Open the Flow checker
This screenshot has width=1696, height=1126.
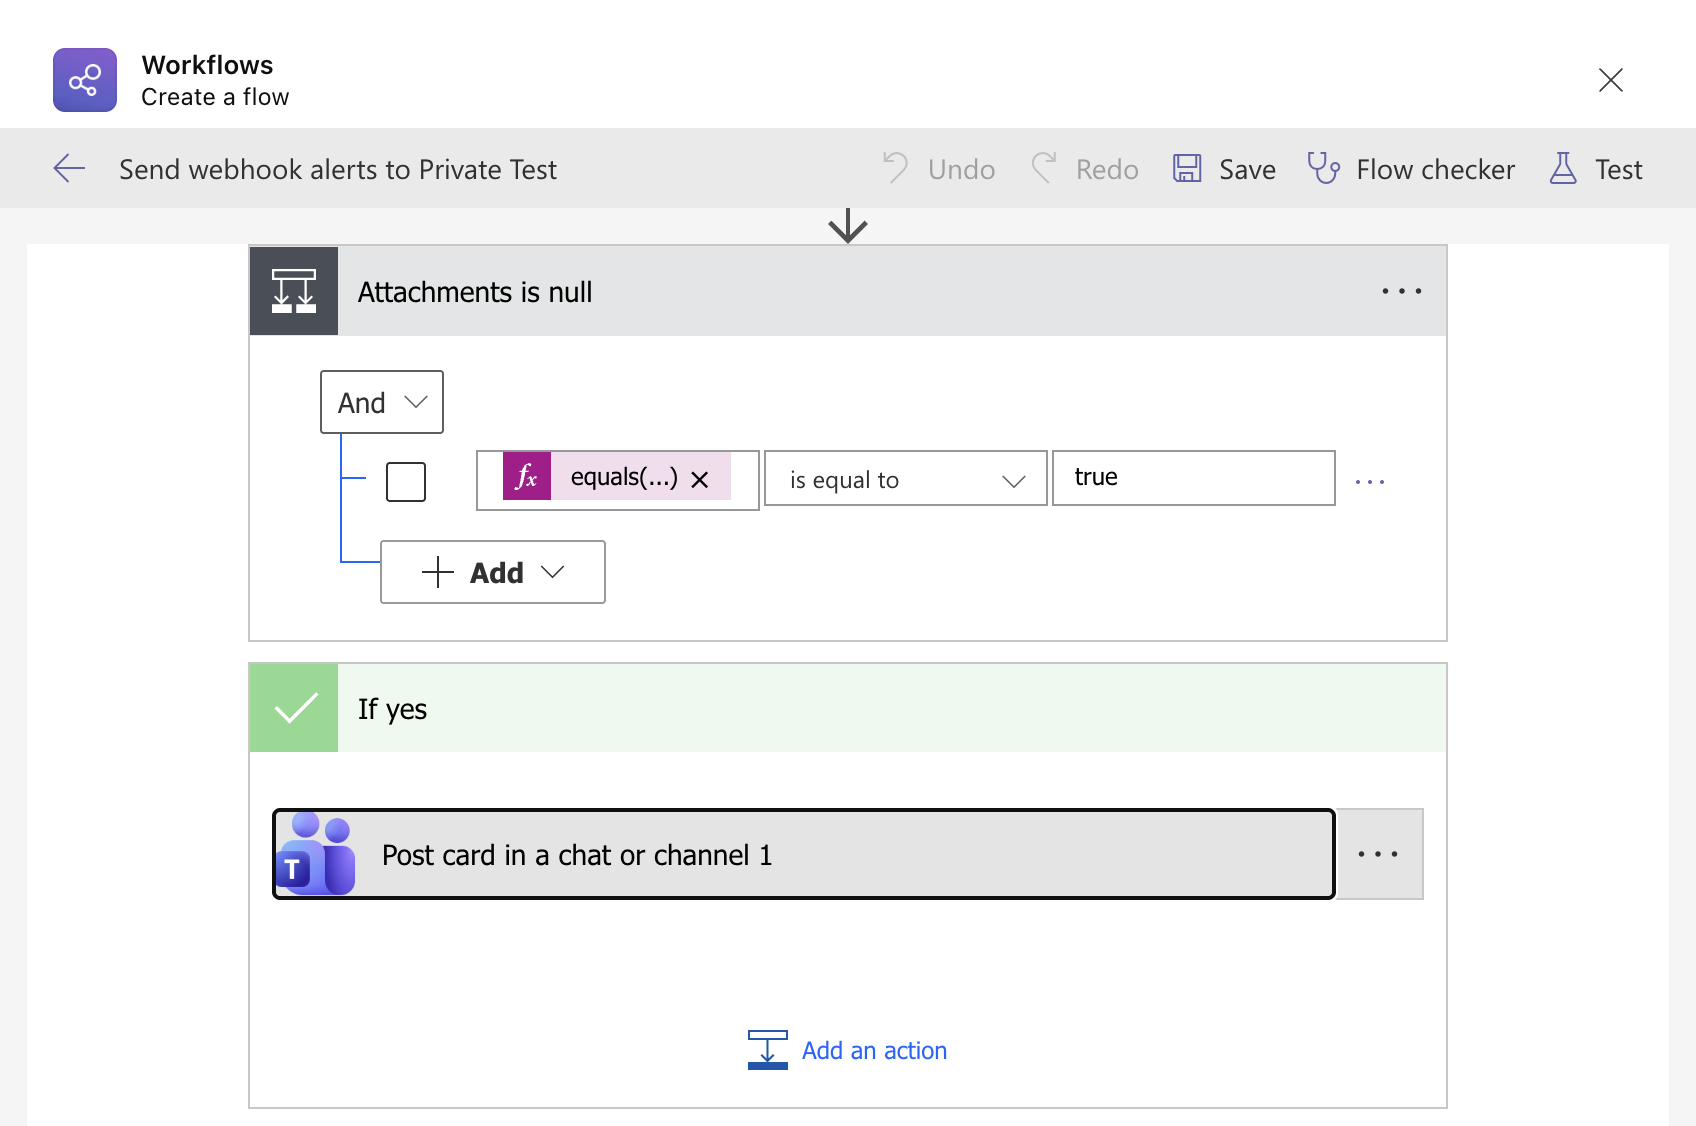pos(1411,169)
